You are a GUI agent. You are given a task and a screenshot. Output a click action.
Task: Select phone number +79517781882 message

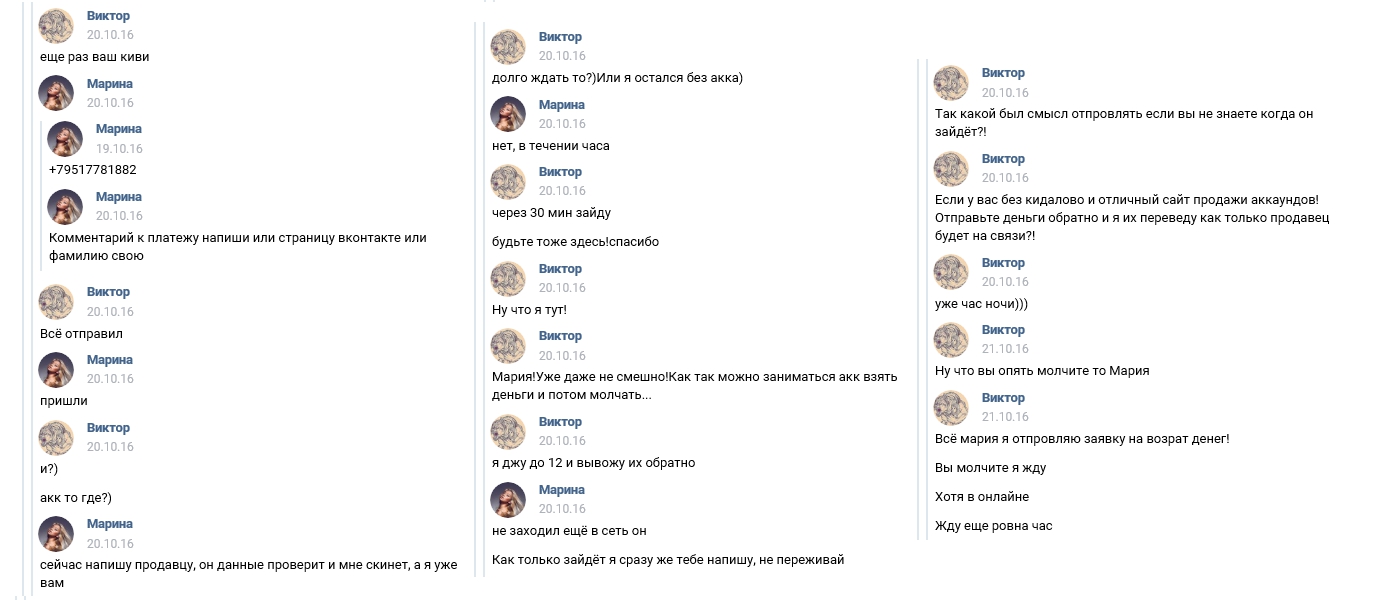(93, 170)
